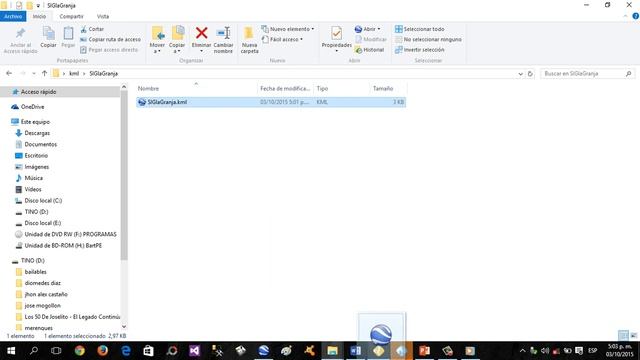The width and height of the screenshot is (640, 360).
Task: Open Microsoft Edge from taskbar
Action: (x=126, y=351)
